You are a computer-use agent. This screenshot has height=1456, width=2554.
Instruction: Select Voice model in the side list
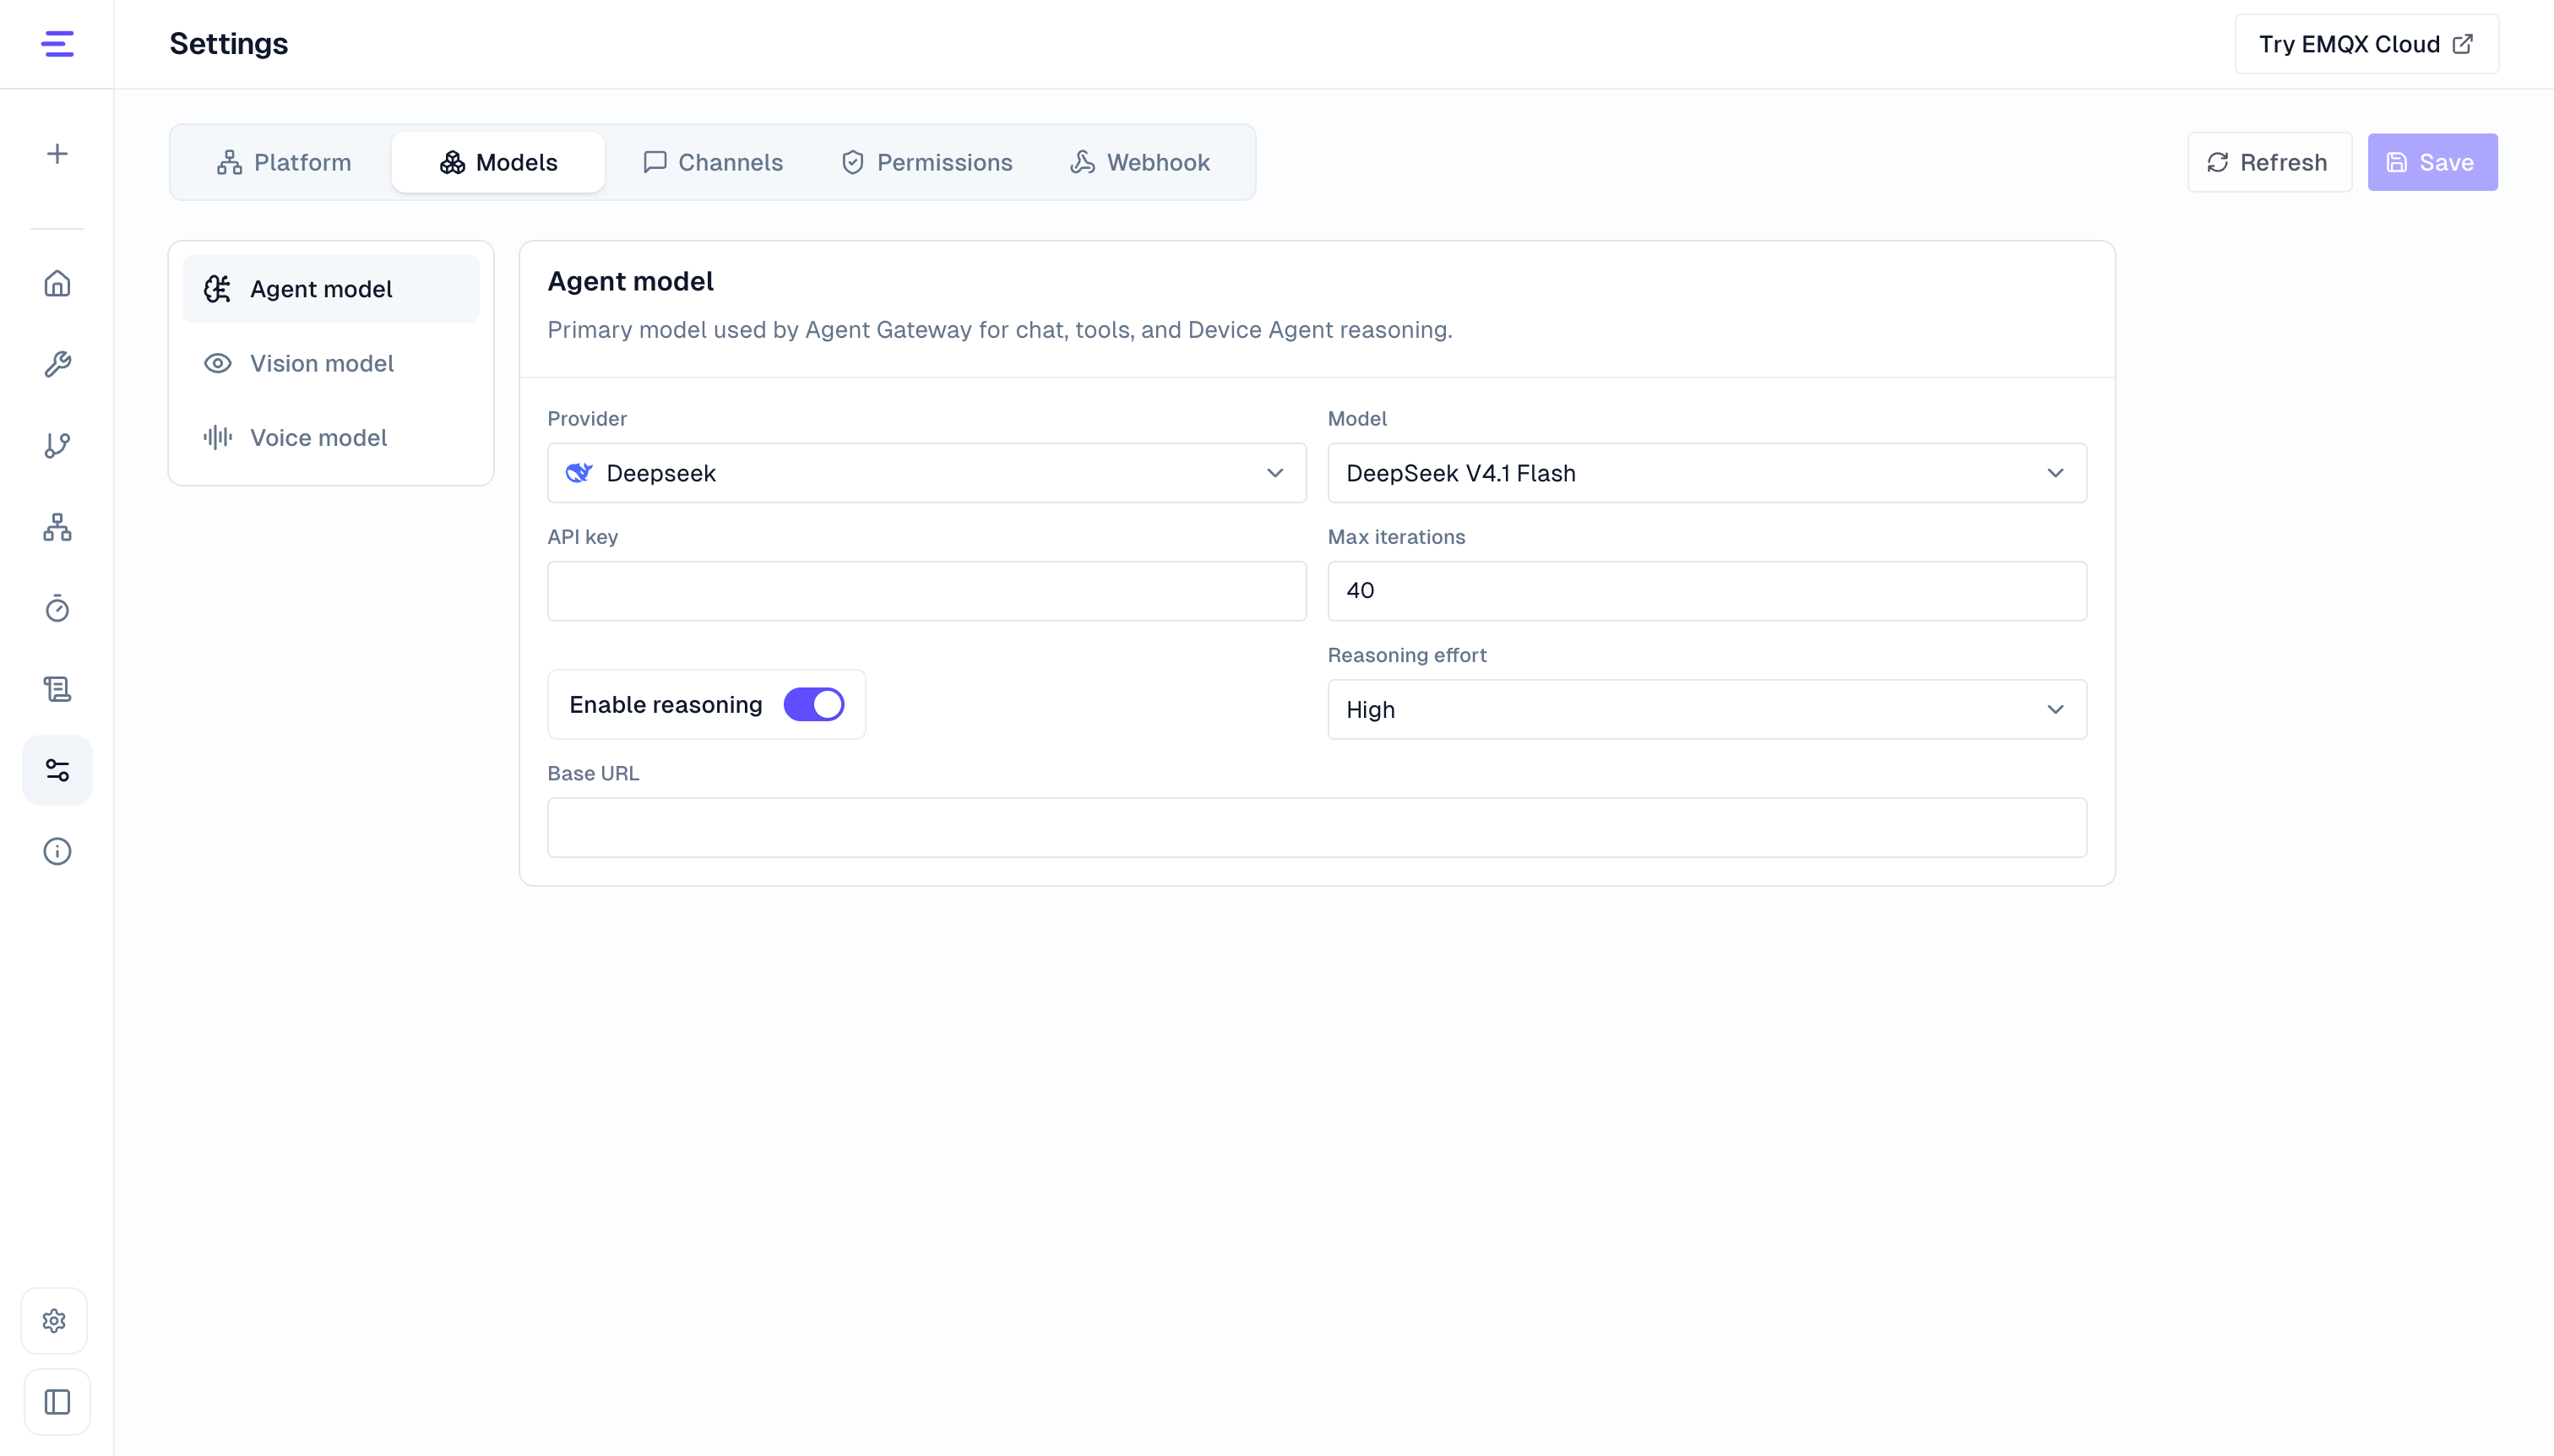tap(331, 437)
